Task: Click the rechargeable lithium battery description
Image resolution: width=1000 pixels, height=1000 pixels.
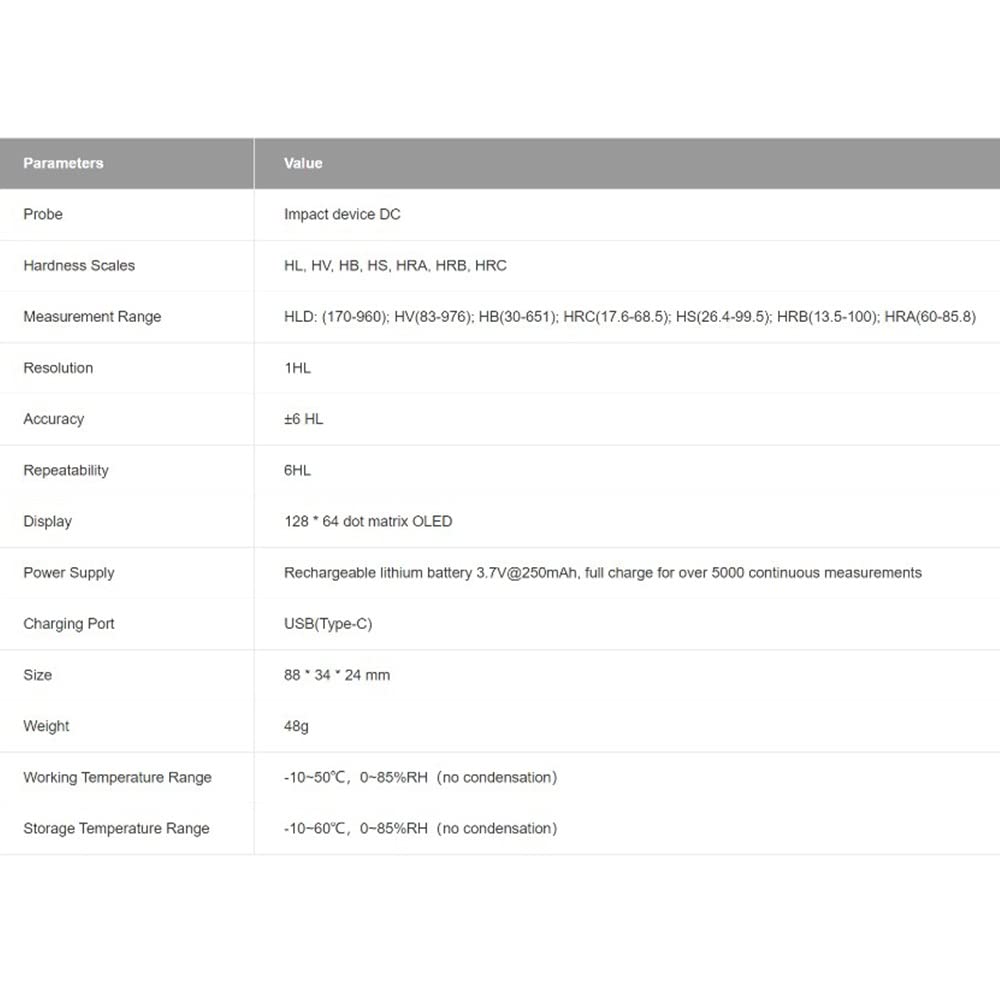Action: point(603,573)
